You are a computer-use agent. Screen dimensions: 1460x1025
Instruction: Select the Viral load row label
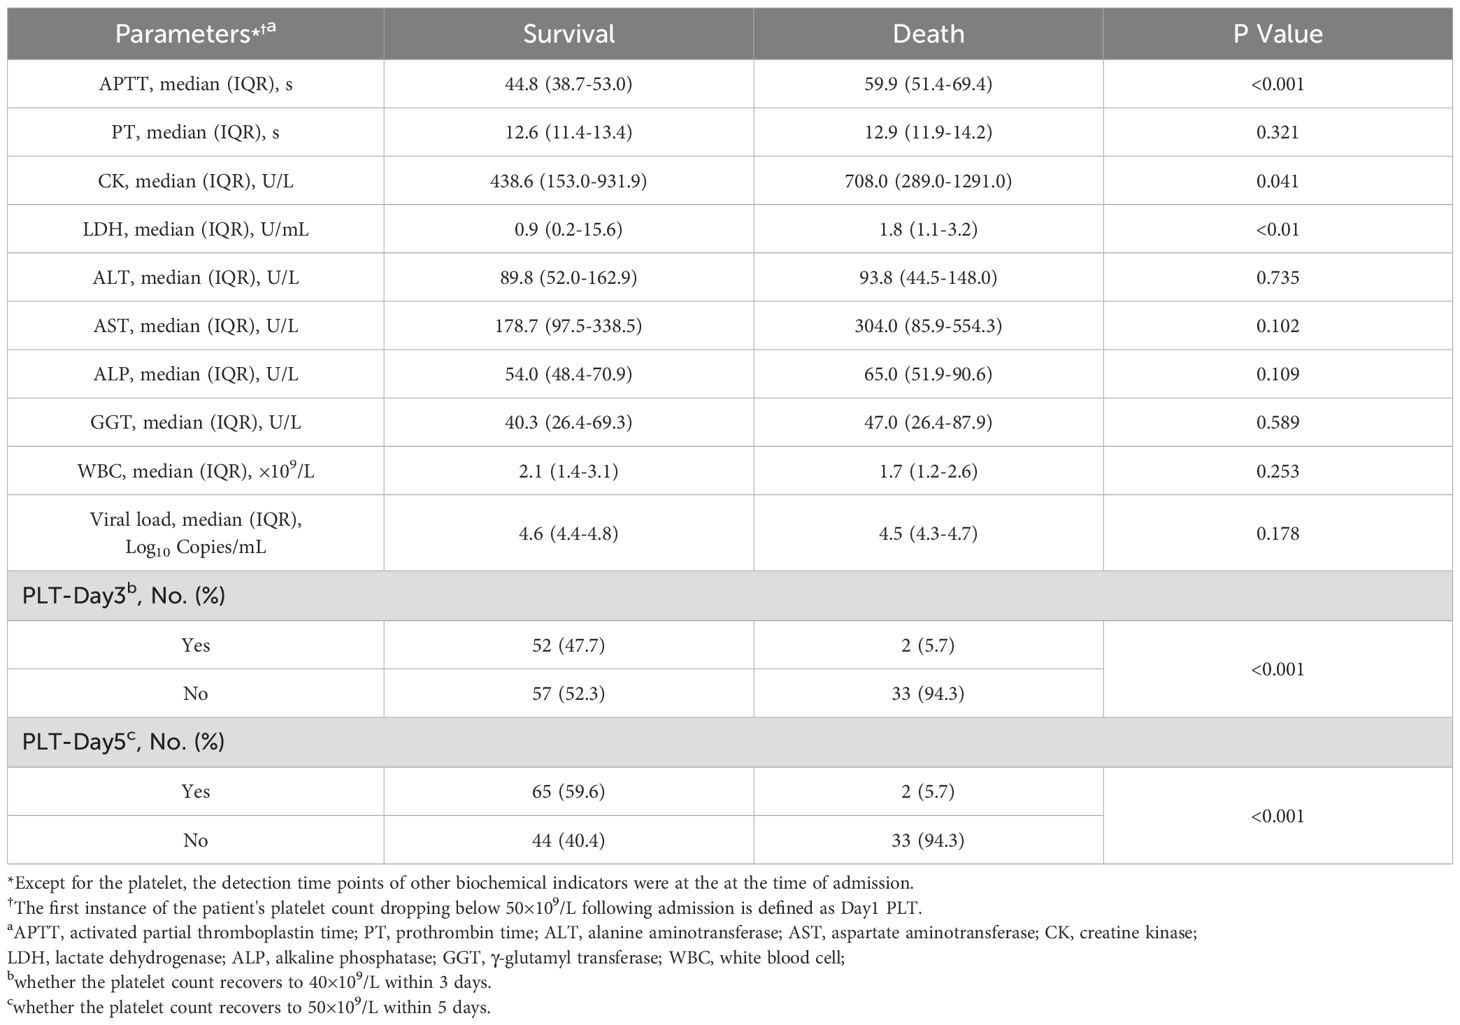195,533
